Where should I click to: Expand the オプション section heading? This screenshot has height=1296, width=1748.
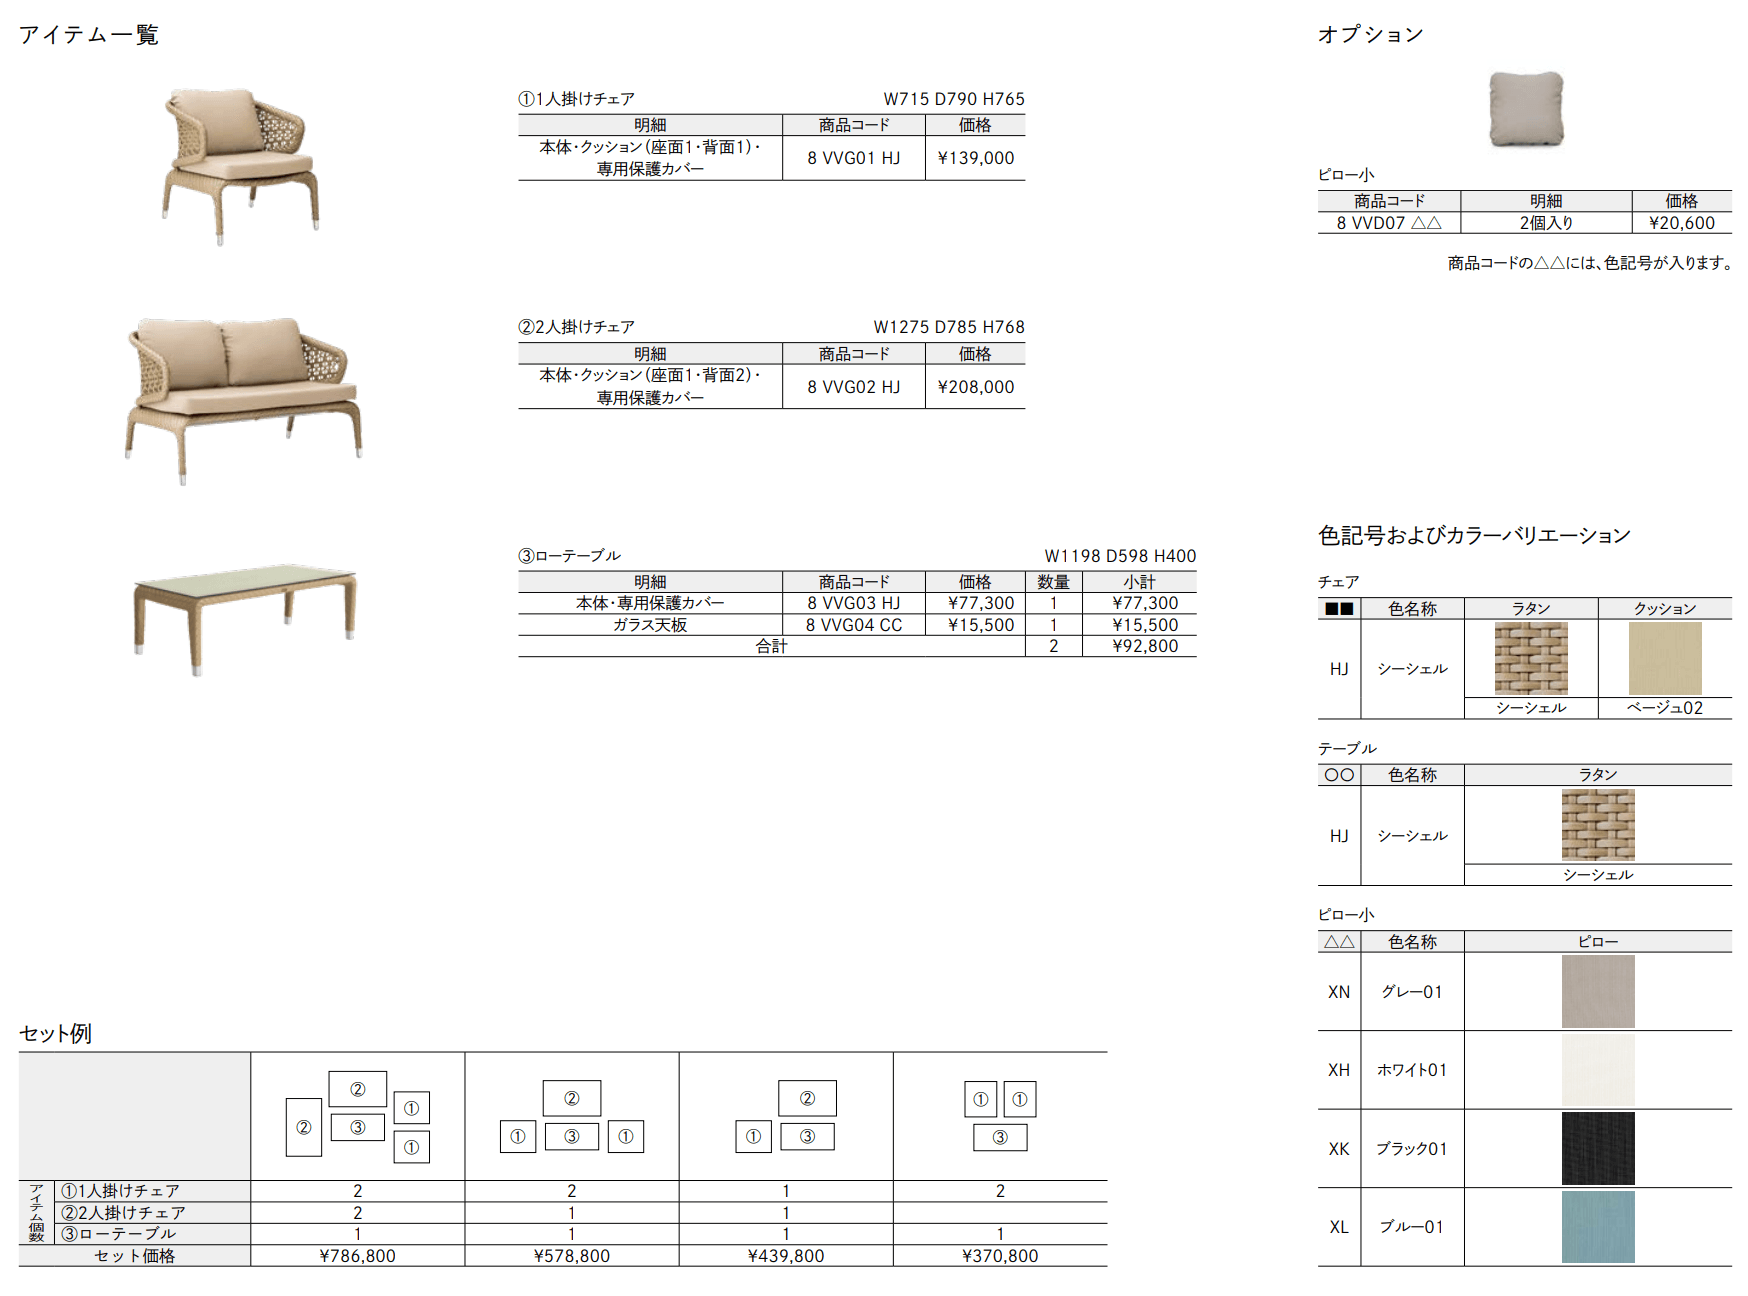click(1372, 33)
